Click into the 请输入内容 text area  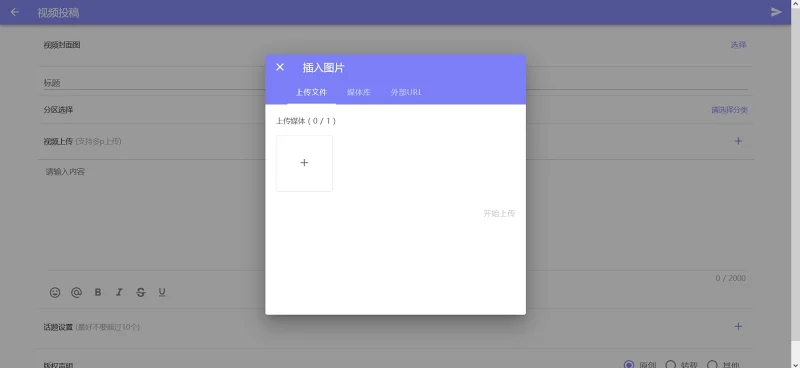395,217
